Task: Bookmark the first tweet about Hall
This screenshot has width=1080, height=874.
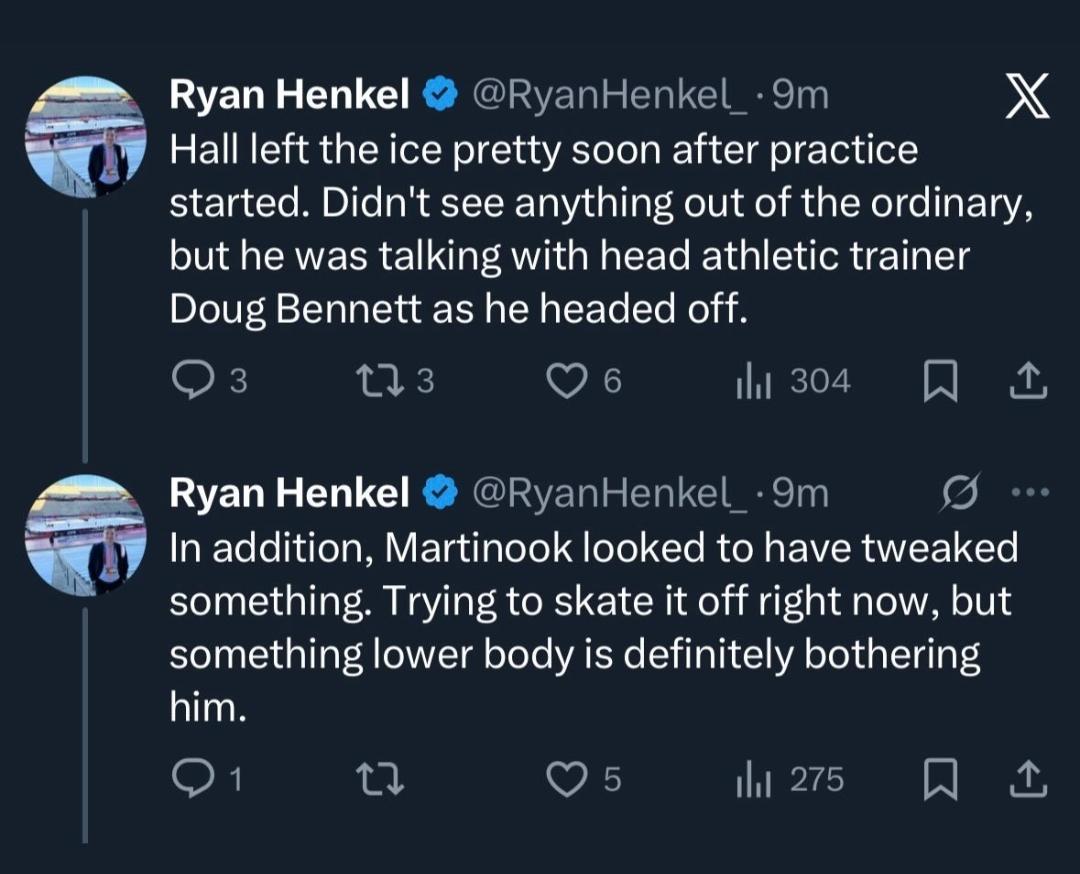Action: (940, 381)
